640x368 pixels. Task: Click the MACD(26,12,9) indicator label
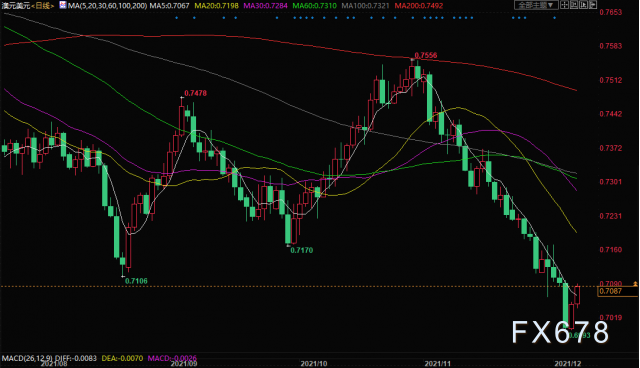[x=27, y=358]
